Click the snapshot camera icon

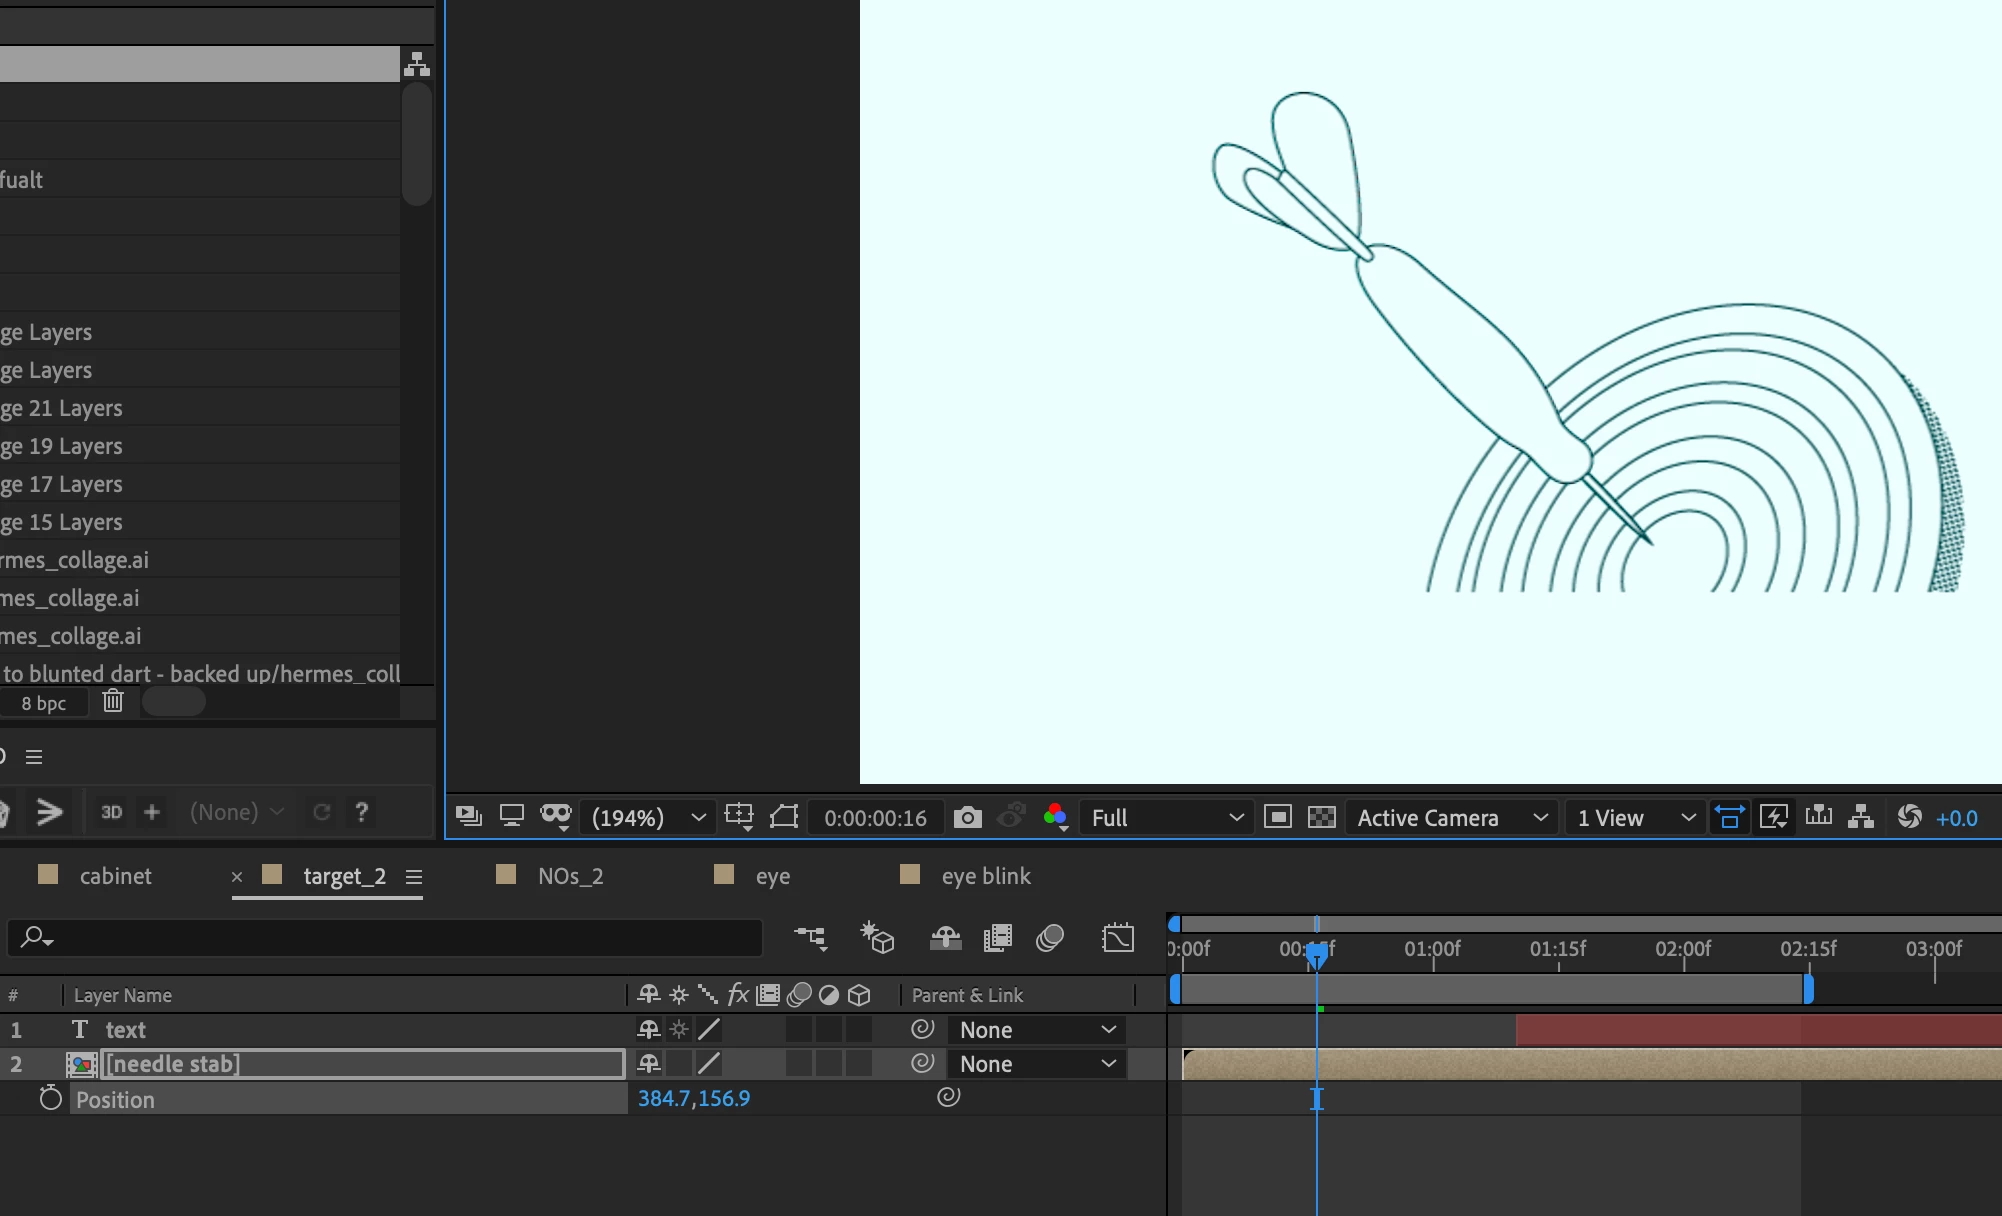[967, 818]
